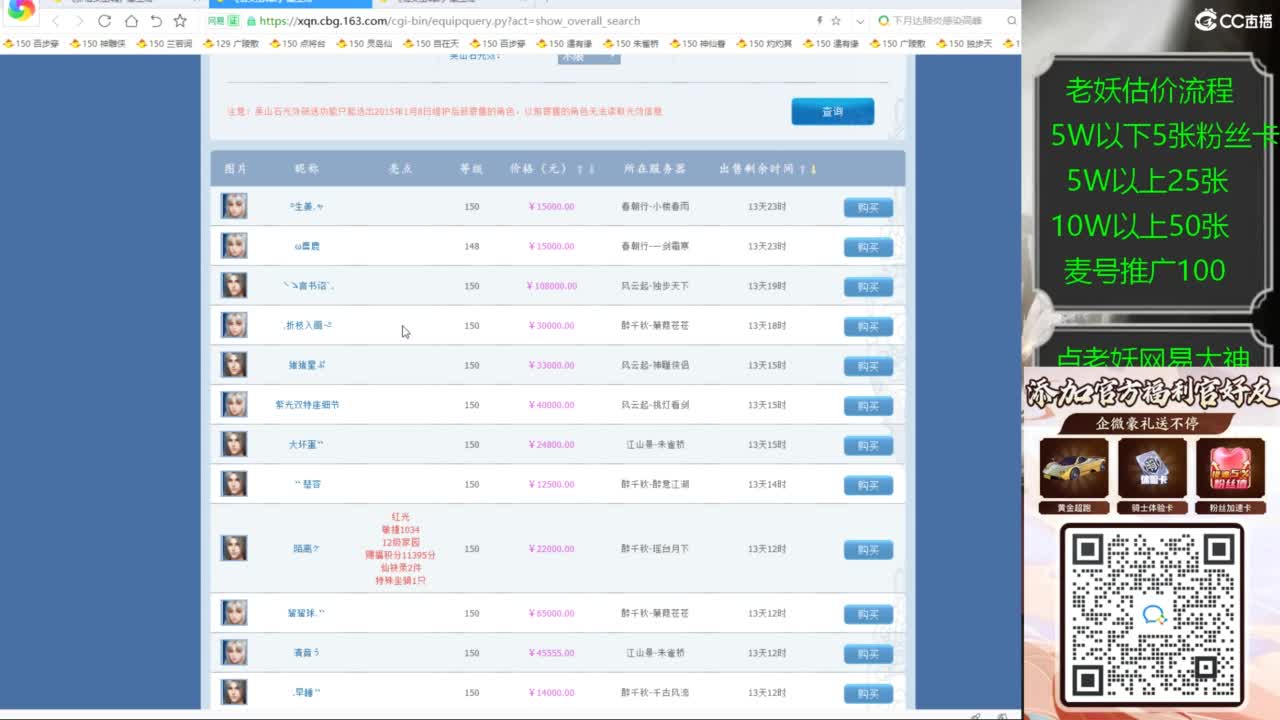The height and width of the screenshot is (720, 1280).
Task: Open the dropdown above the query button
Action: pyautogui.click(x=589, y=57)
